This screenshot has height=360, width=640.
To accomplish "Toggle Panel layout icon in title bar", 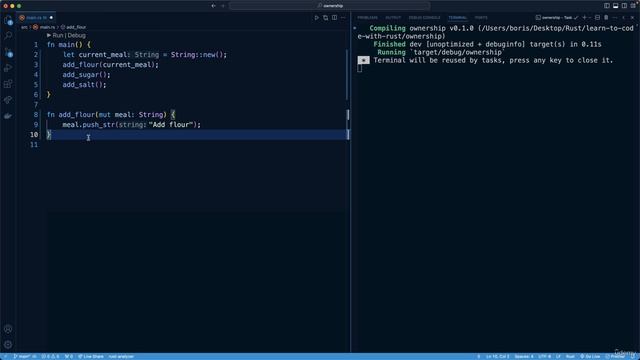I will pyautogui.click(x=616, y=6).
